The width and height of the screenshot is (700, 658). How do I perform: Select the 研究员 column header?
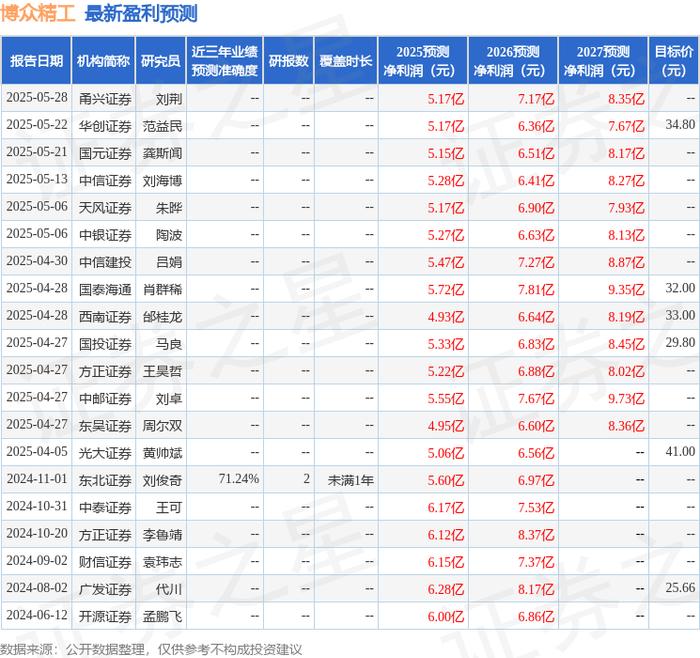point(161,61)
